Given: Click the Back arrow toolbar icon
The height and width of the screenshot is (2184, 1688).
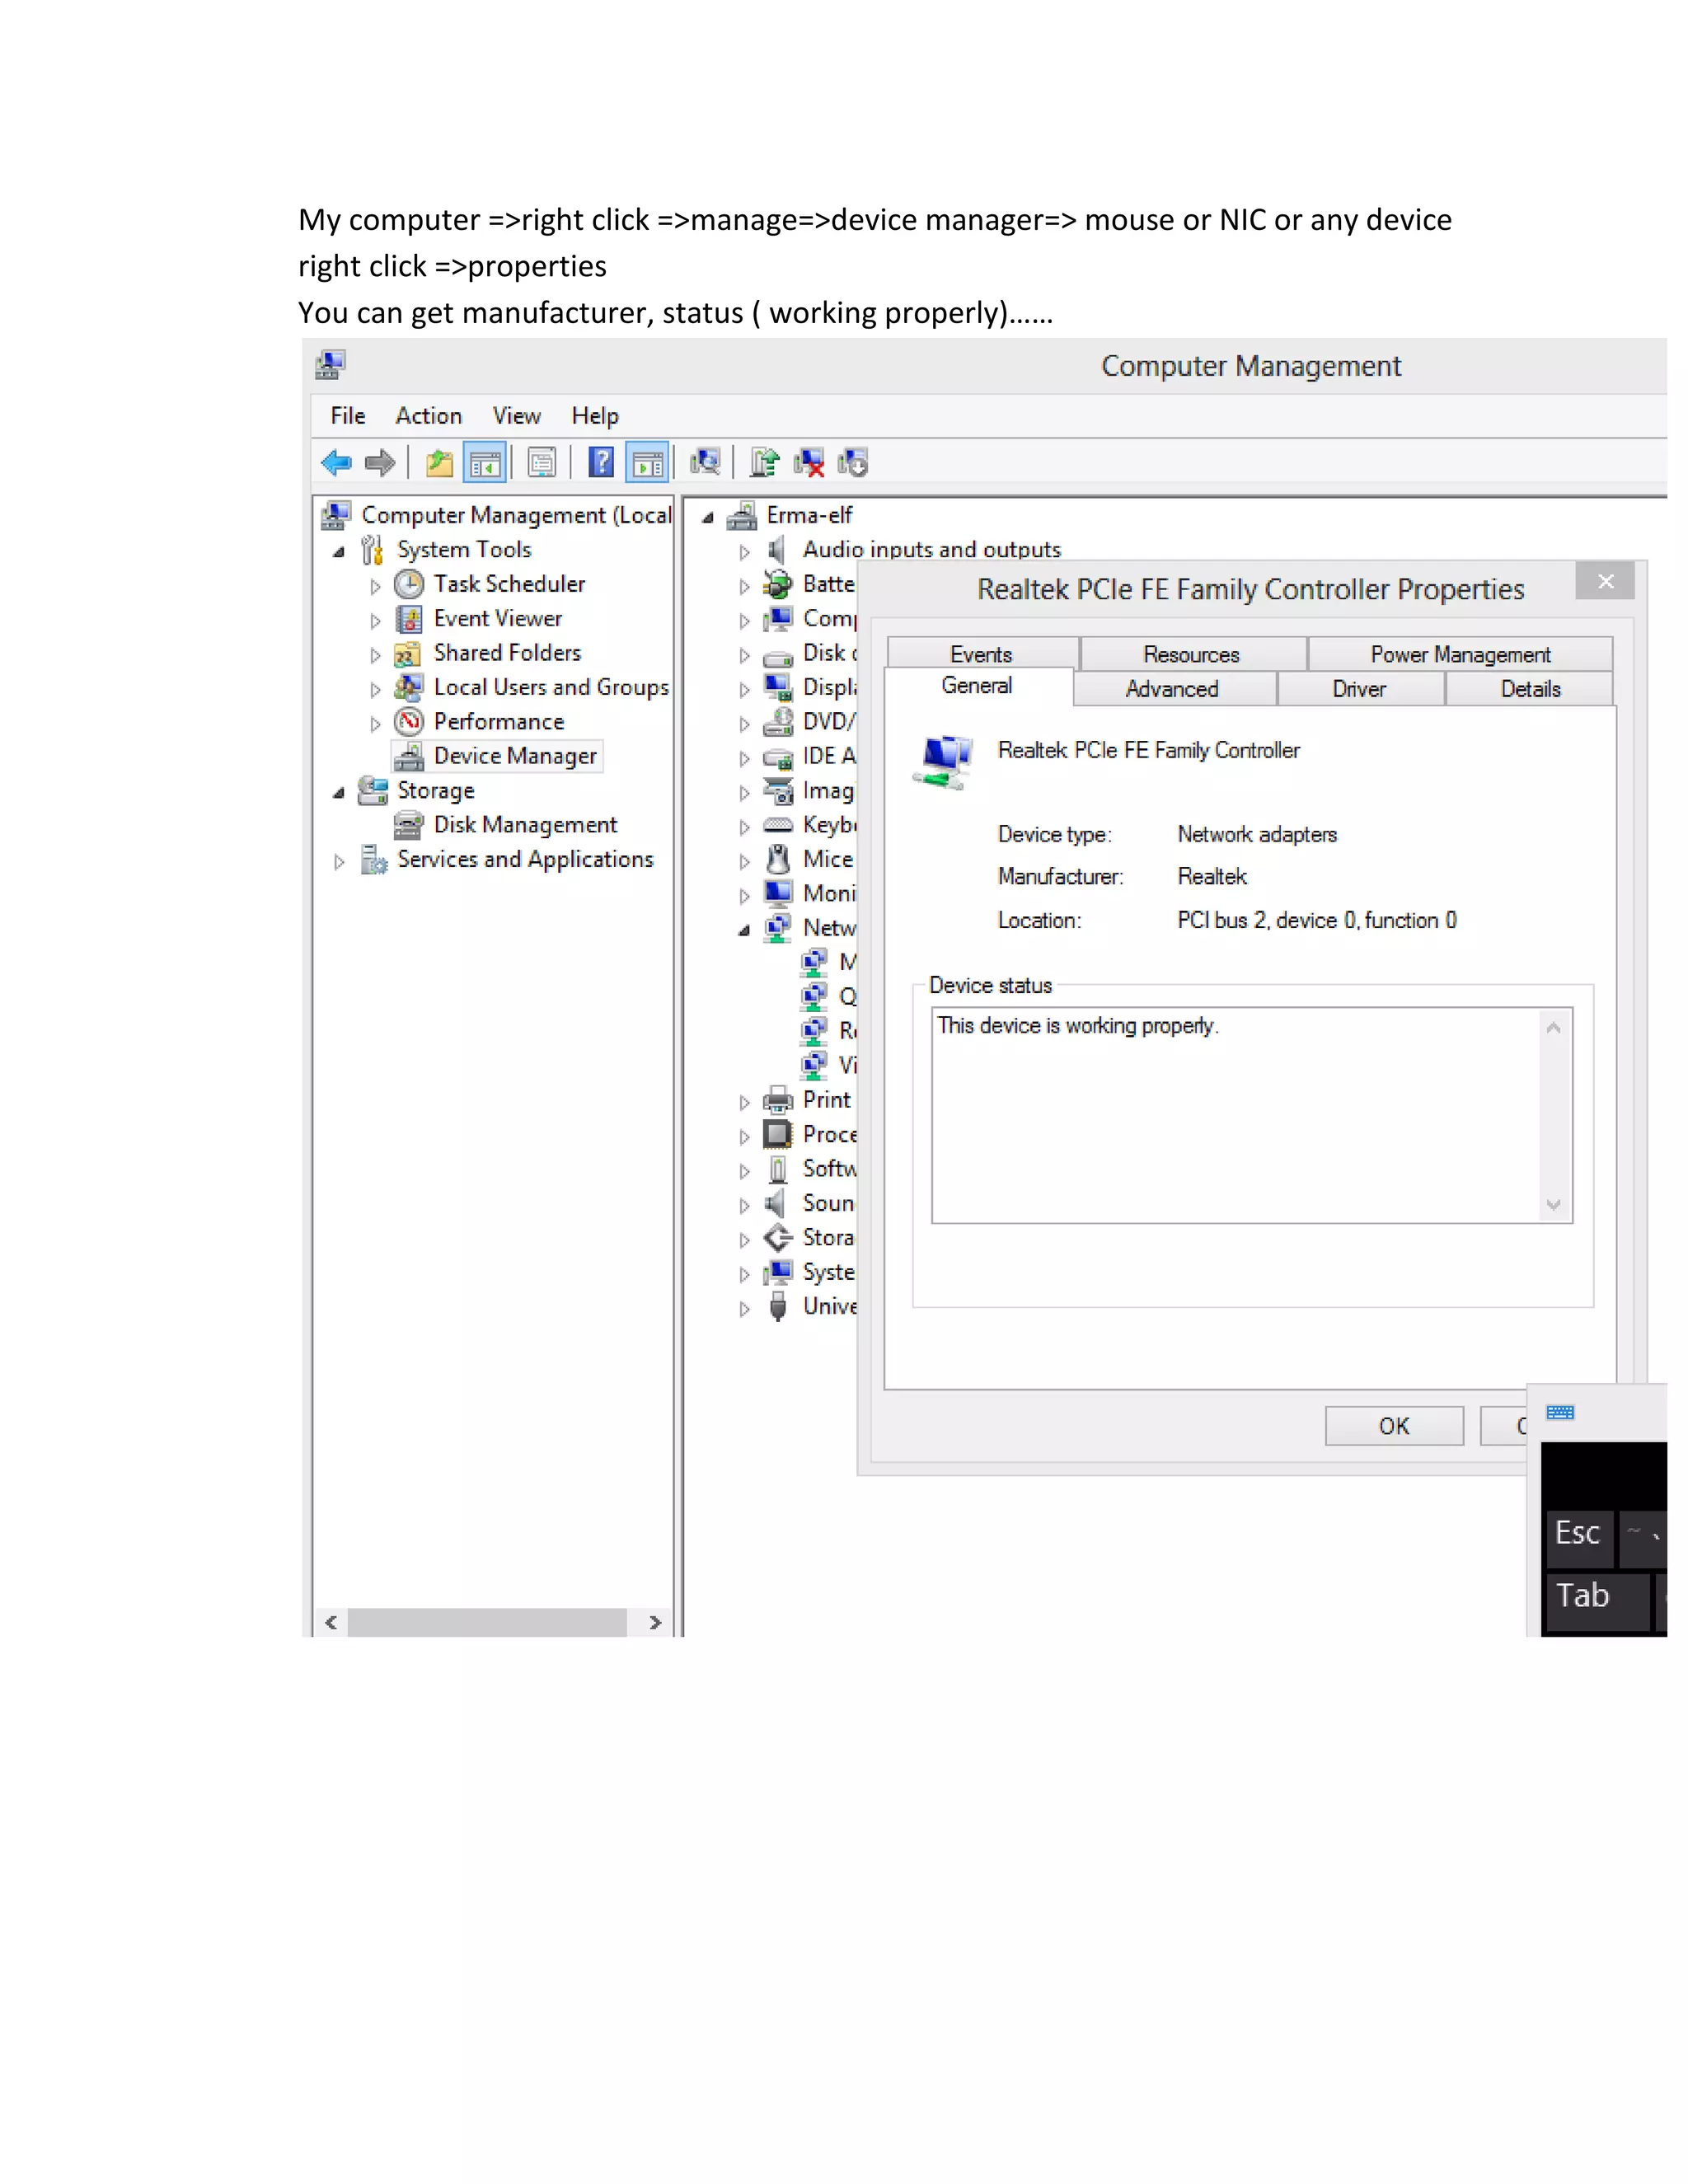Looking at the screenshot, I should (336, 463).
